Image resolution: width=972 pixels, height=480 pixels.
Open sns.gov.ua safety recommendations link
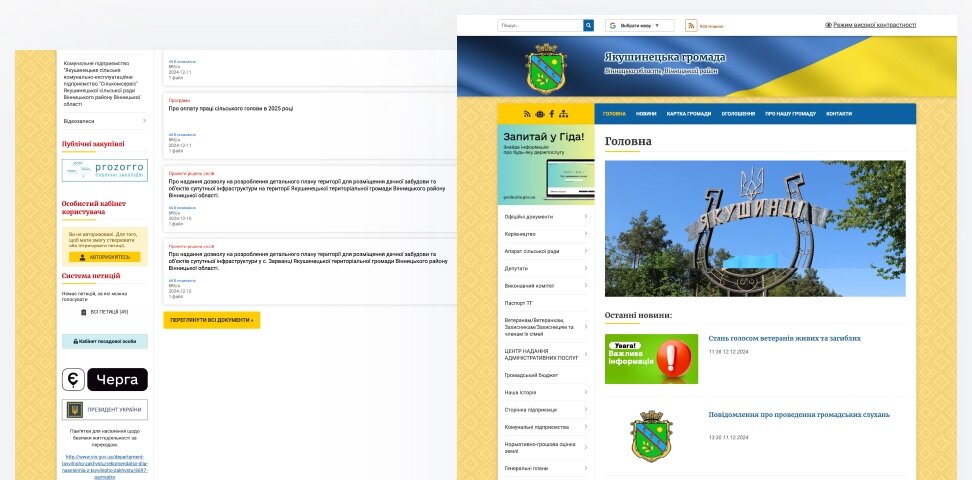click(x=105, y=467)
